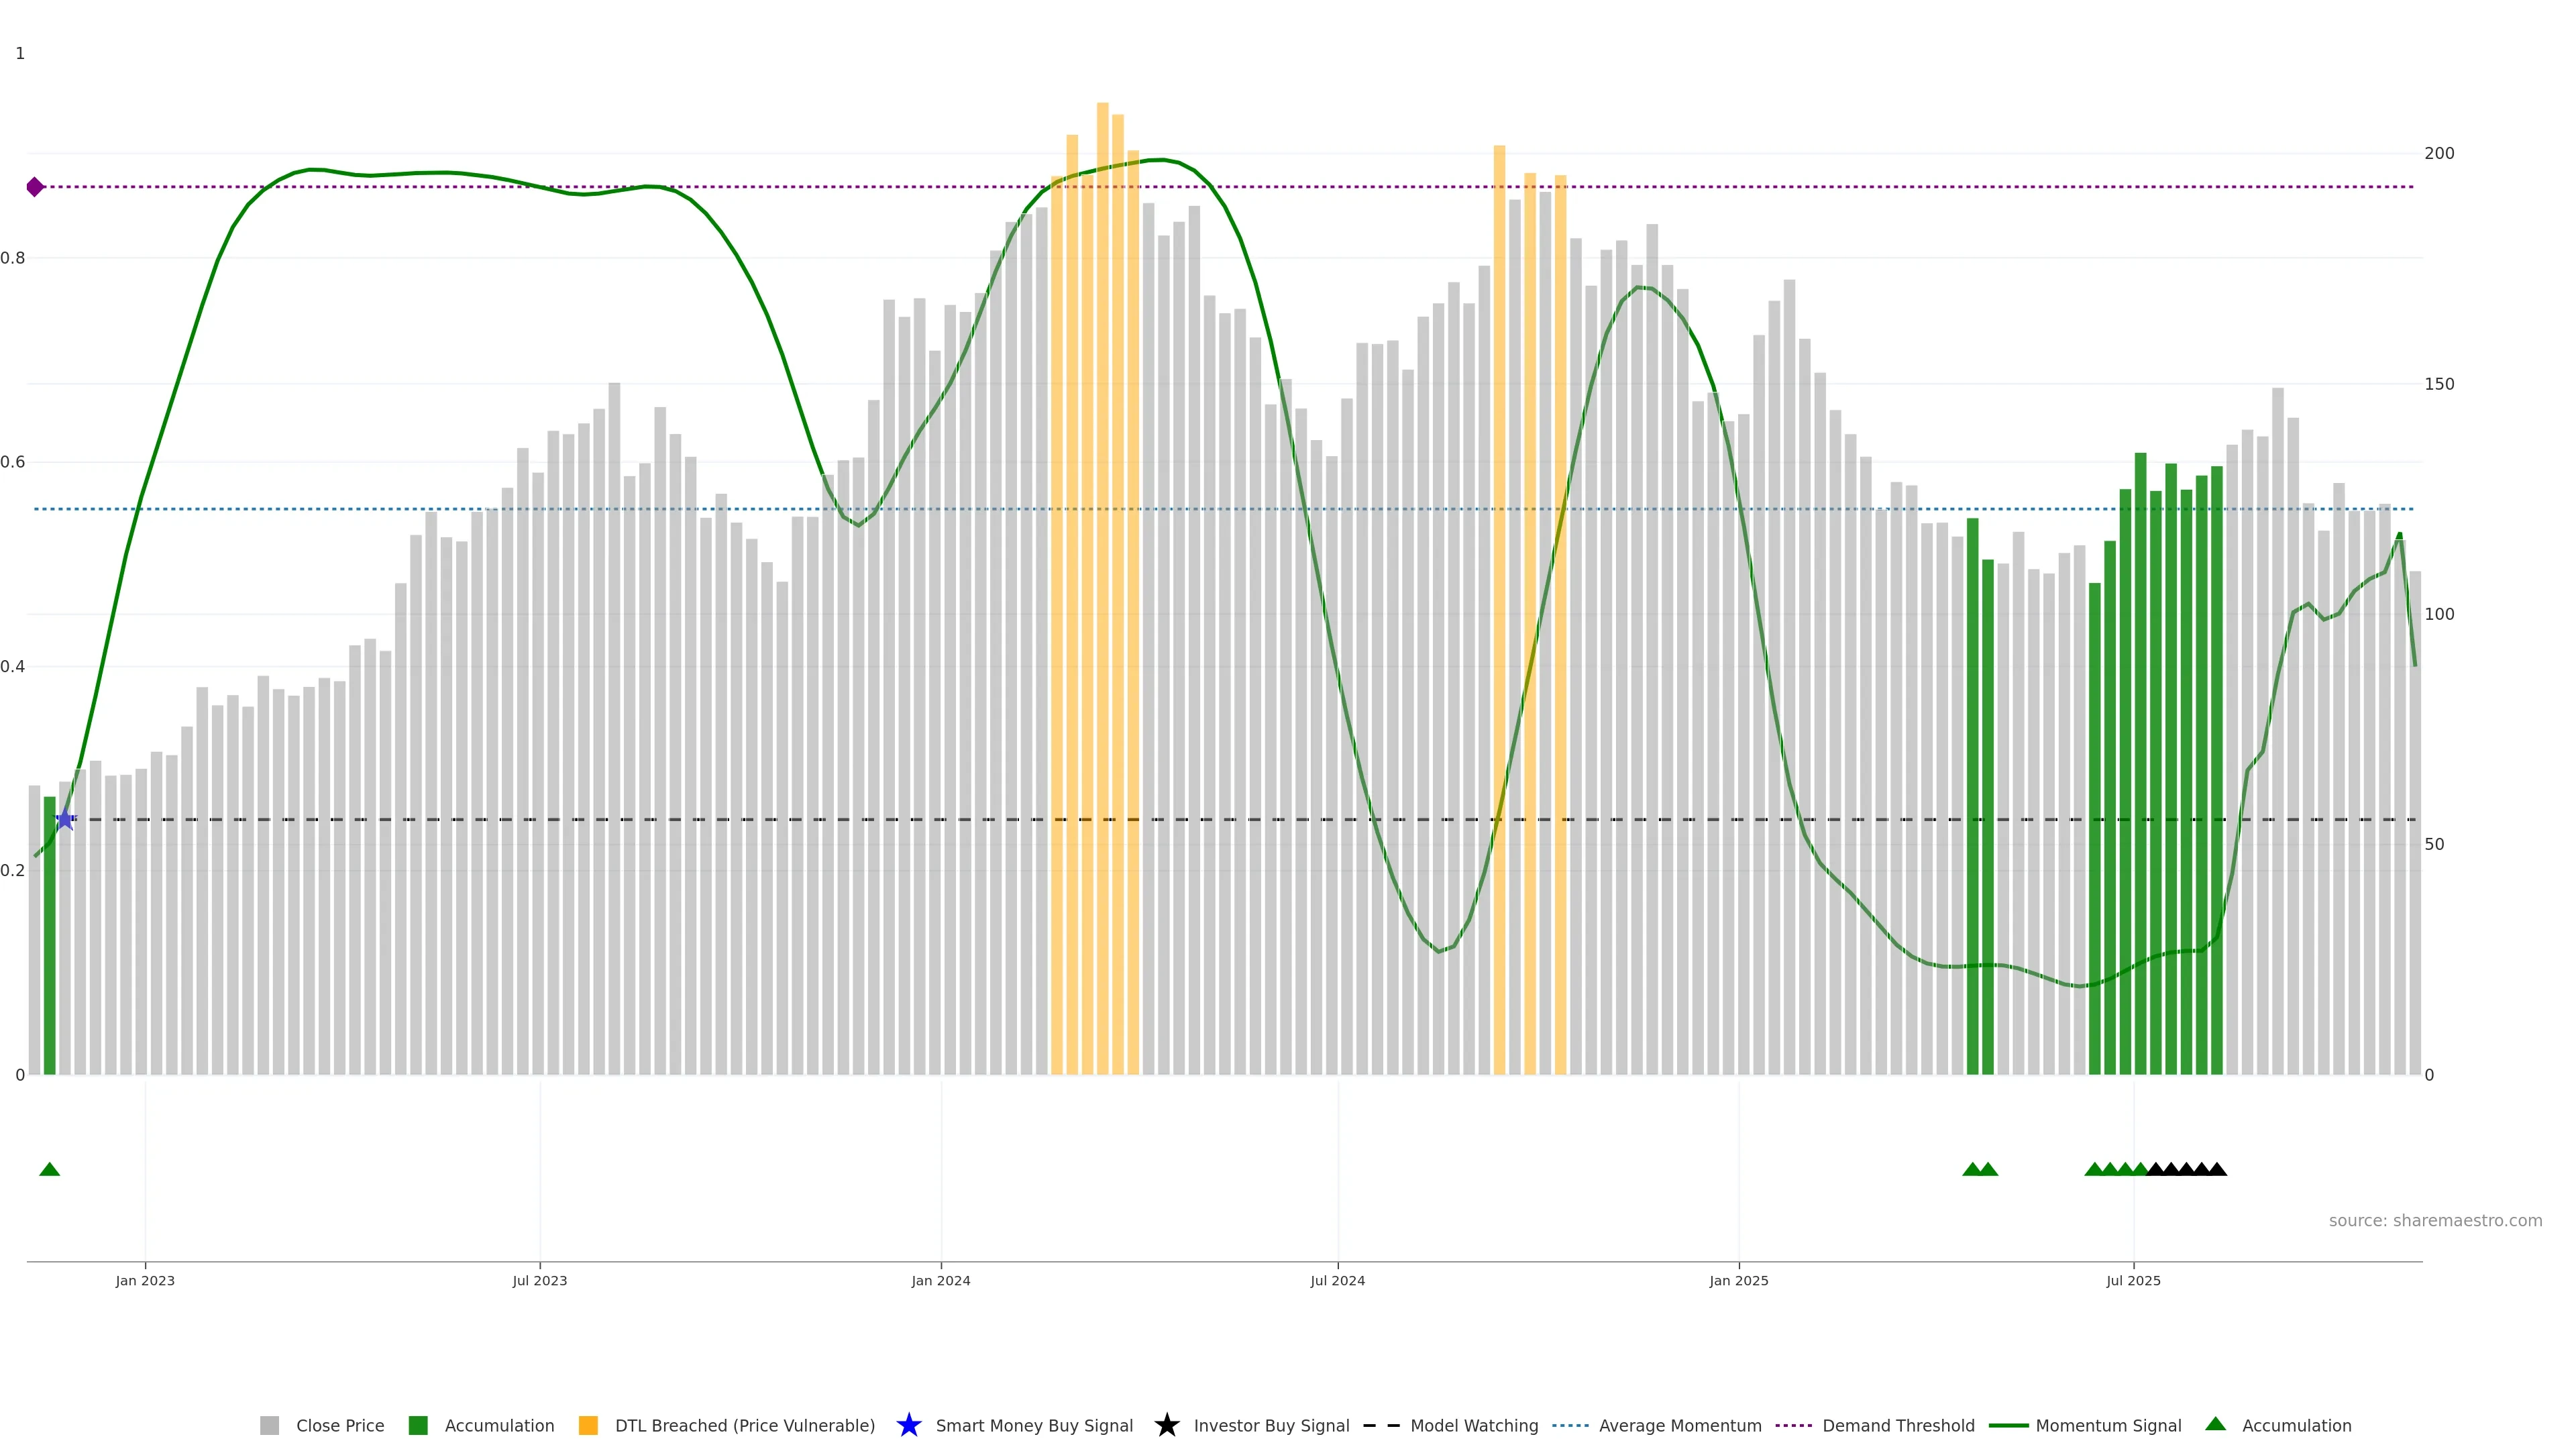Click the purple Demand Threshold diamond marker
This screenshot has width=2576, height=1449.
pos(35,187)
